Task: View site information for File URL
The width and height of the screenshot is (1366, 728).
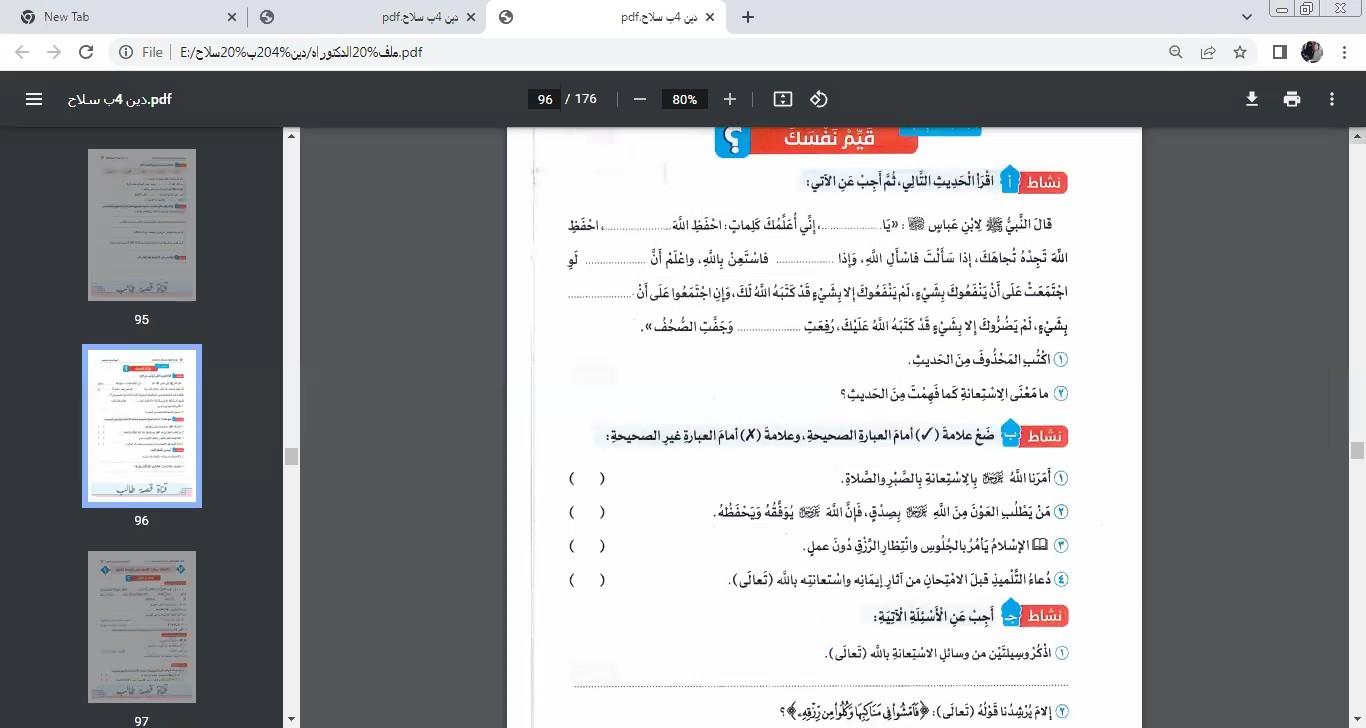Action: pos(140,52)
